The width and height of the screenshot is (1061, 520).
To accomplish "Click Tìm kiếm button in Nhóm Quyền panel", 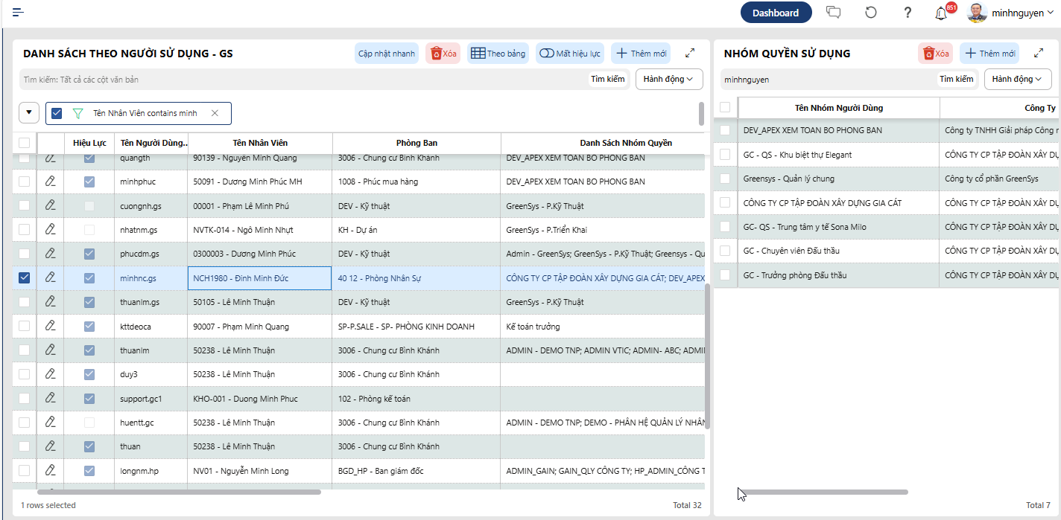I will coord(957,79).
